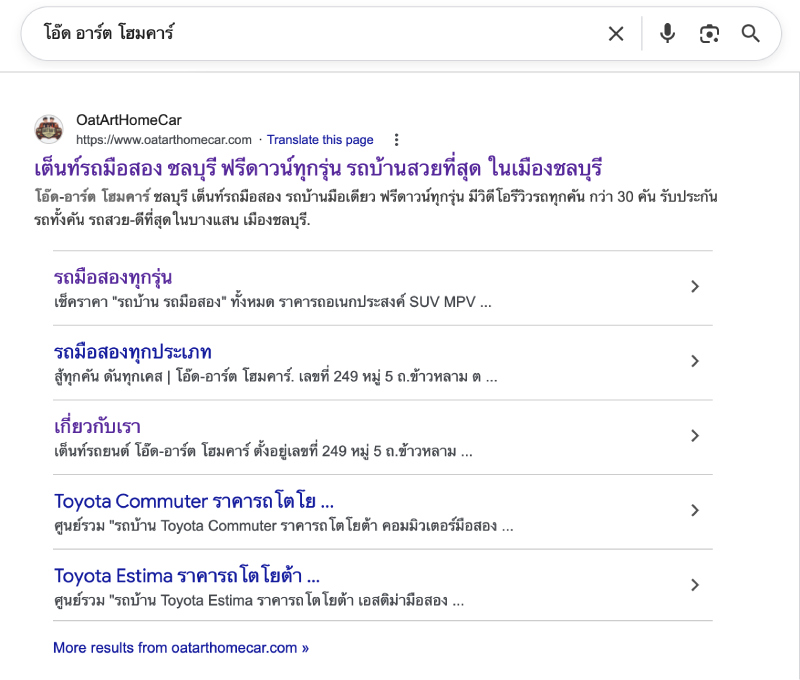The image size is (800, 680).
Task: Click description starting สู้ทุกคัน ดันทุกเคส
Action: click(x=276, y=376)
